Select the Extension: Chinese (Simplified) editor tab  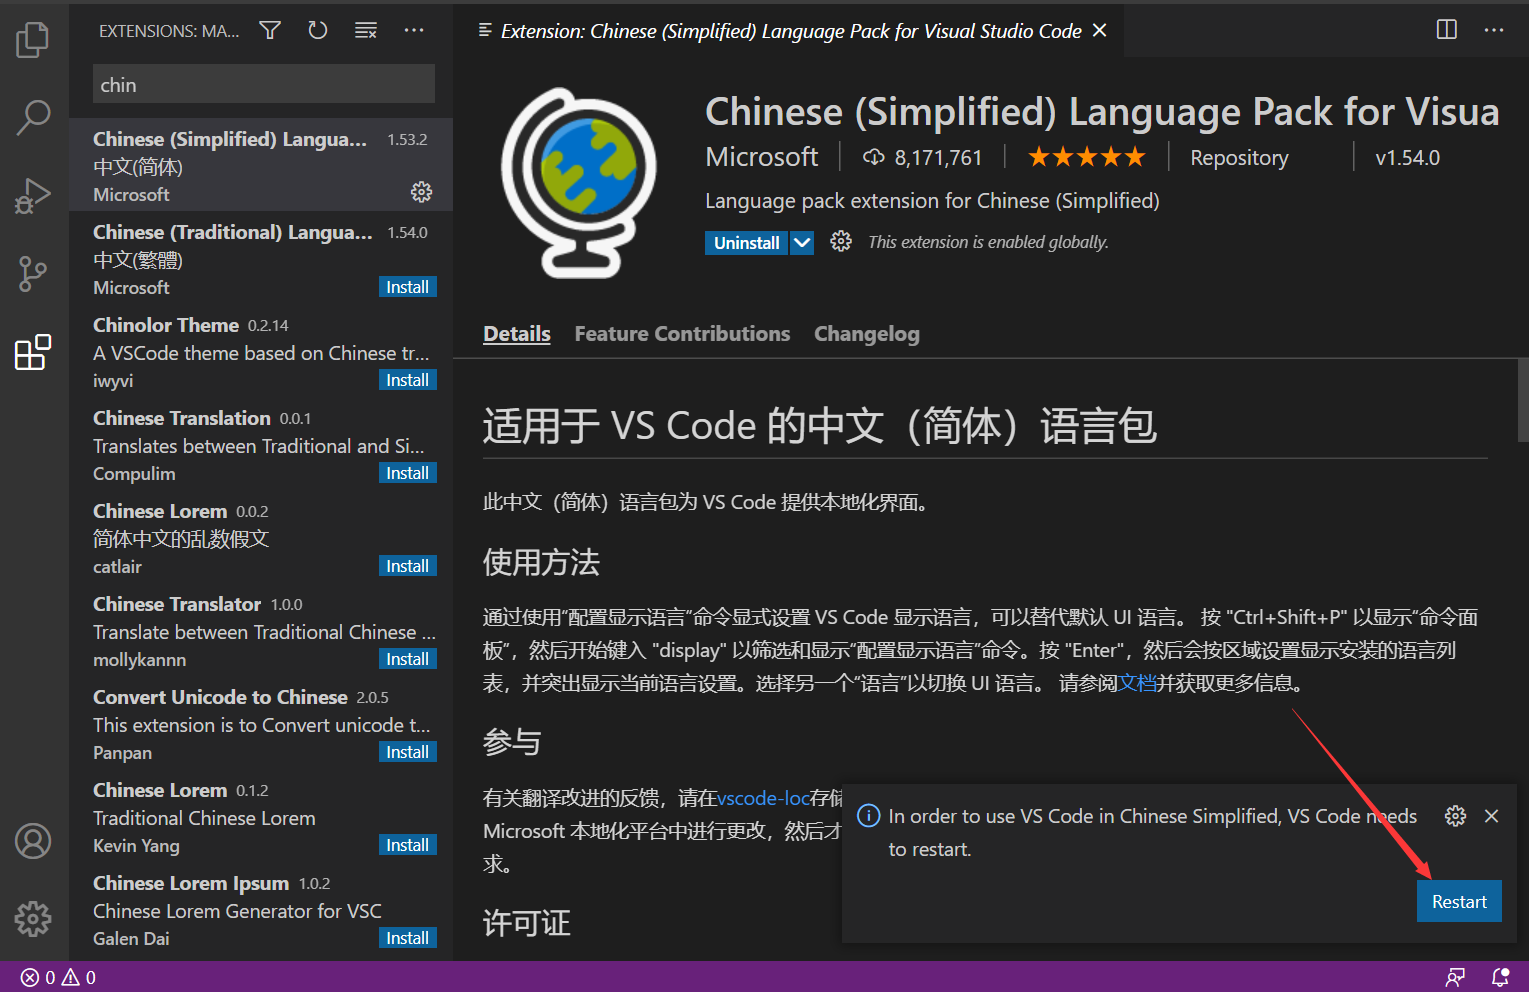coord(790,31)
